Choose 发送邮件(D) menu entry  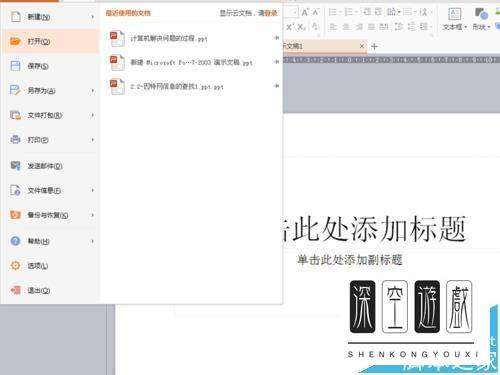click(50, 166)
